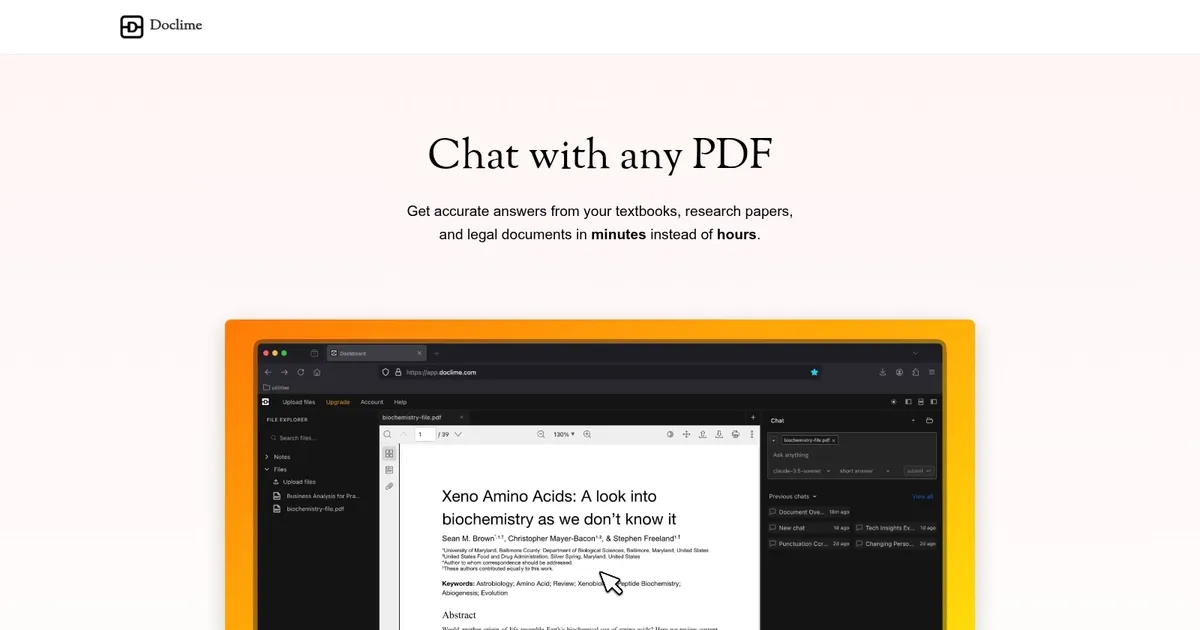Open the Account menu item
Image resolution: width=1200 pixels, height=630 pixels.
pyautogui.click(x=372, y=402)
